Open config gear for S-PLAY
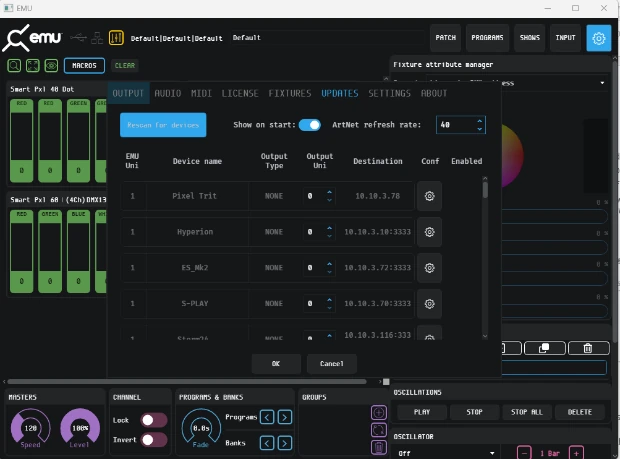The height and width of the screenshot is (459, 620). (429, 304)
